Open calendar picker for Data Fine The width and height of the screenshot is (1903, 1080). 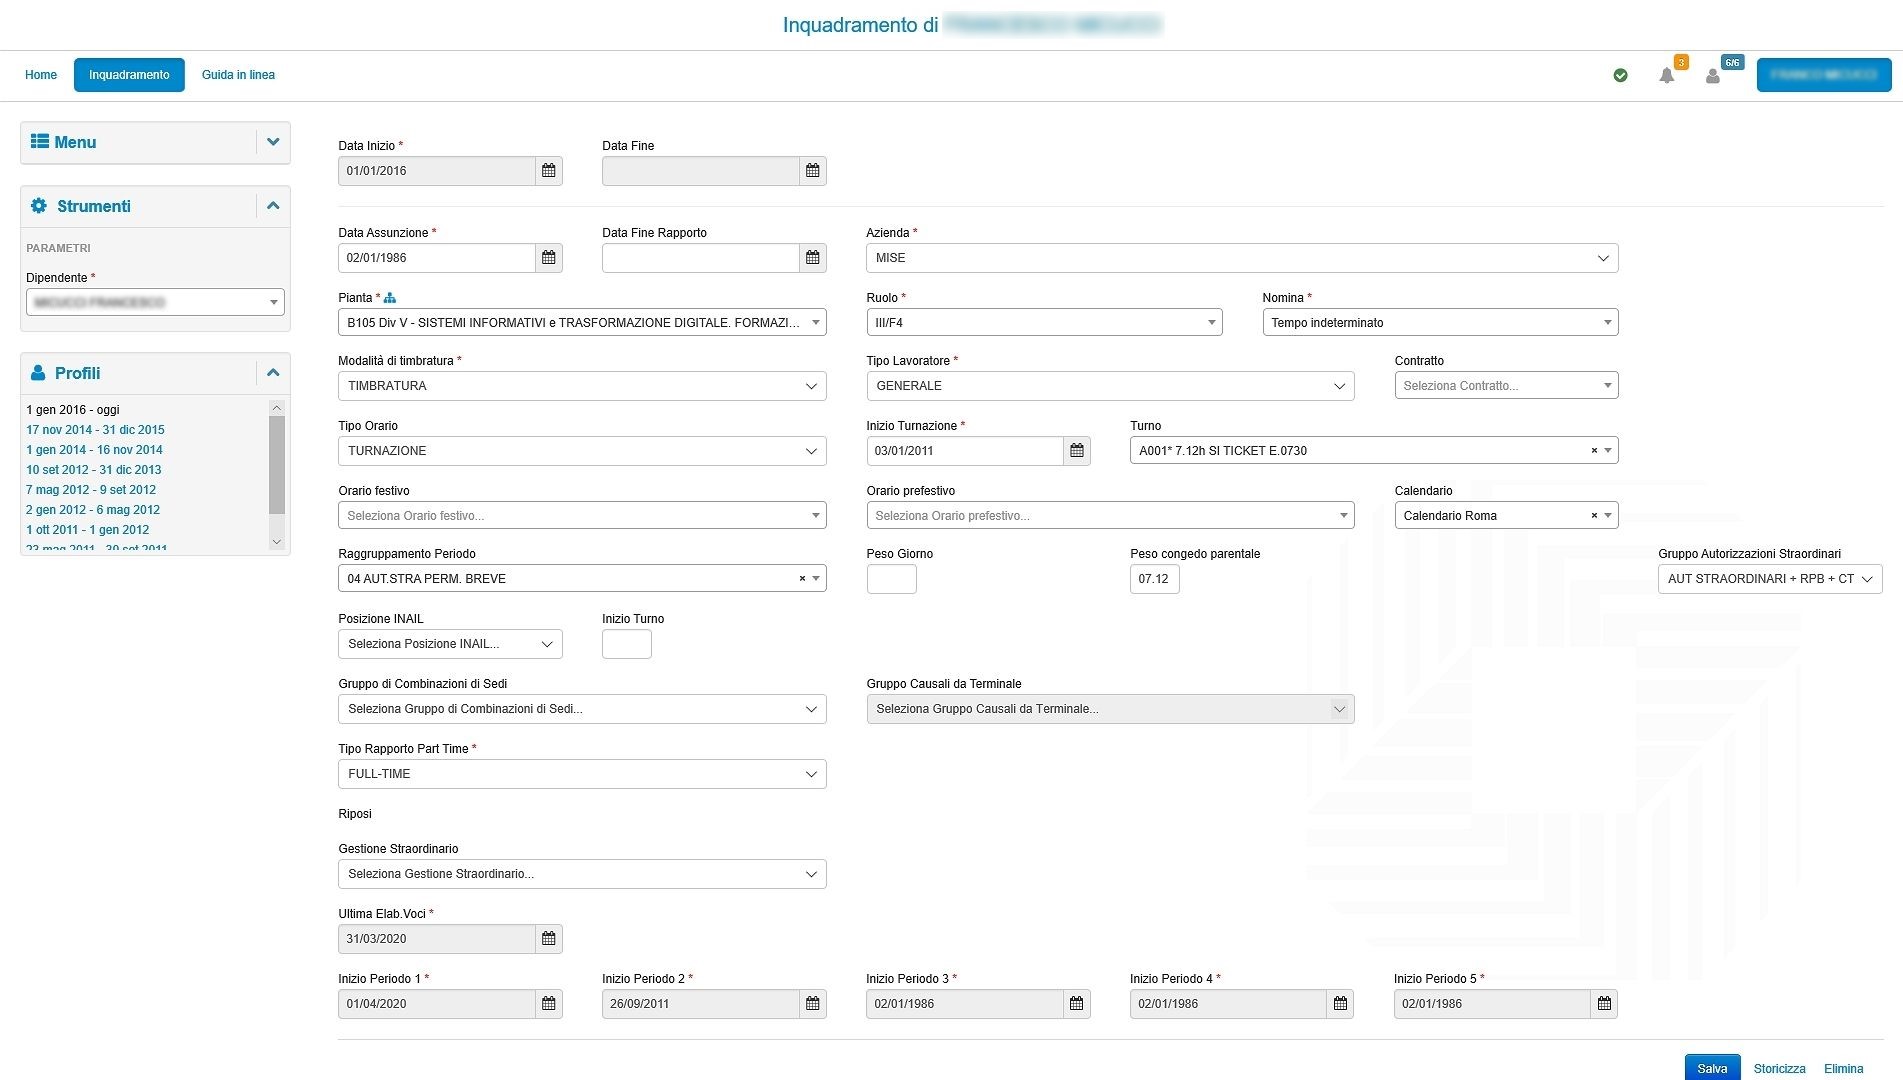813,171
